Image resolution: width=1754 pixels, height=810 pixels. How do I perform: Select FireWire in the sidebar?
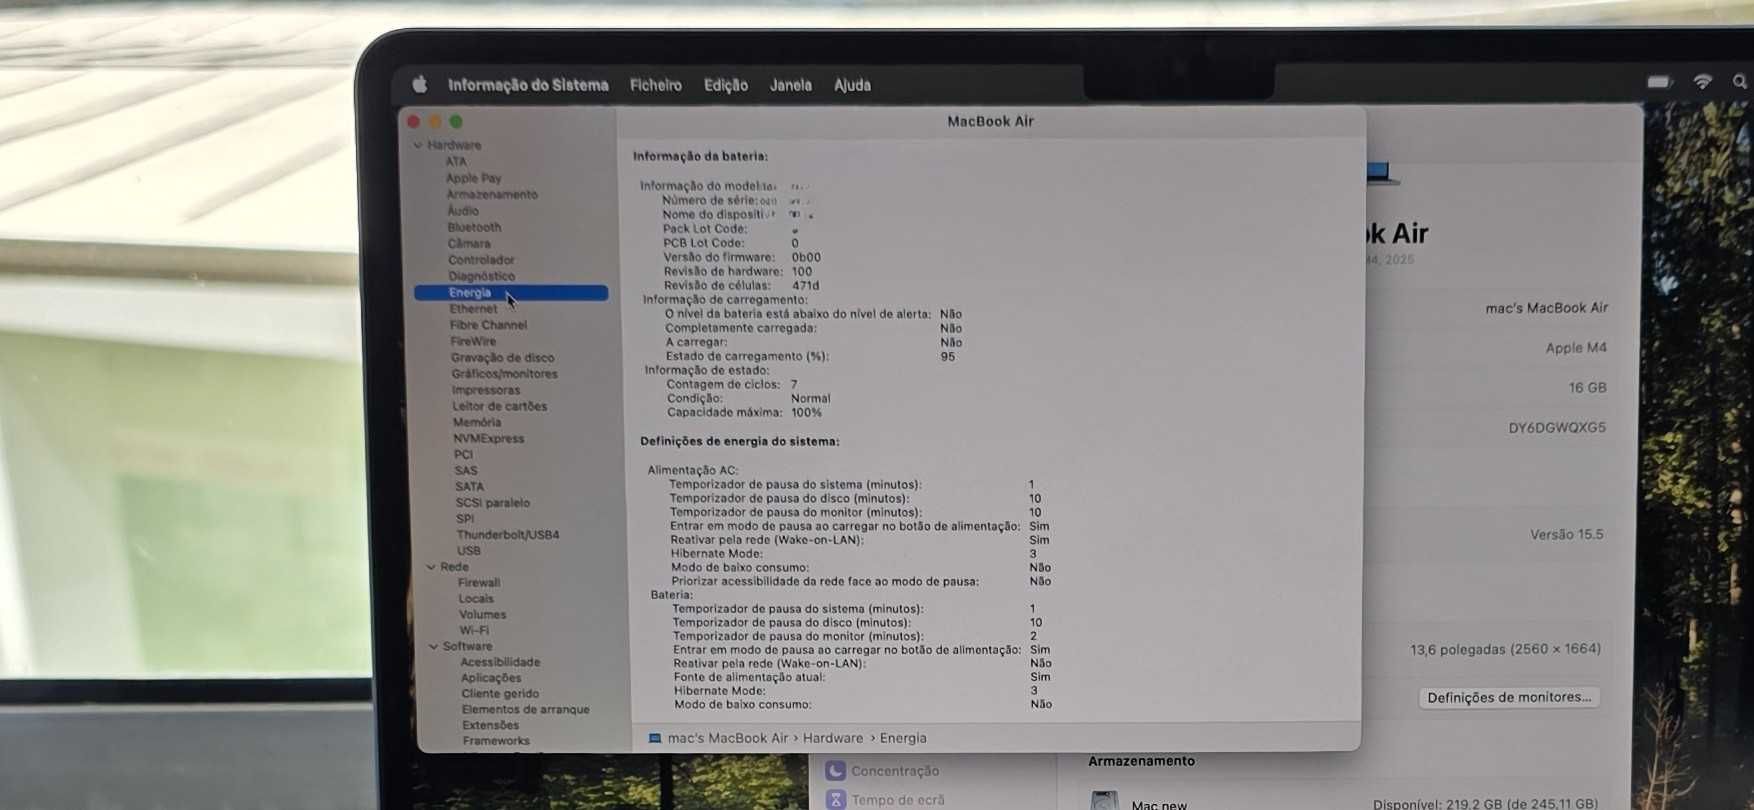click(x=473, y=341)
